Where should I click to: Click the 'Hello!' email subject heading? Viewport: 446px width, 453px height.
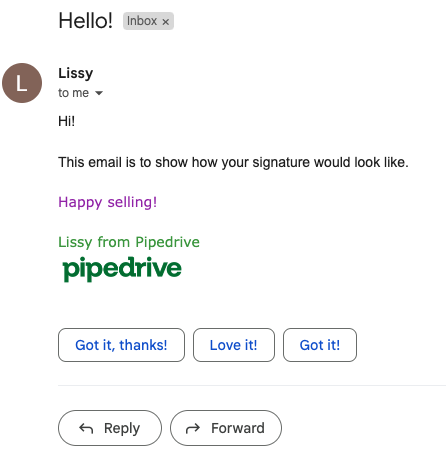point(86,21)
